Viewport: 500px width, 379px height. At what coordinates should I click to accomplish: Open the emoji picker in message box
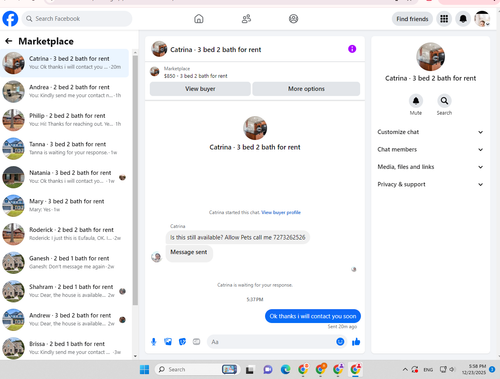pyautogui.click(x=340, y=342)
